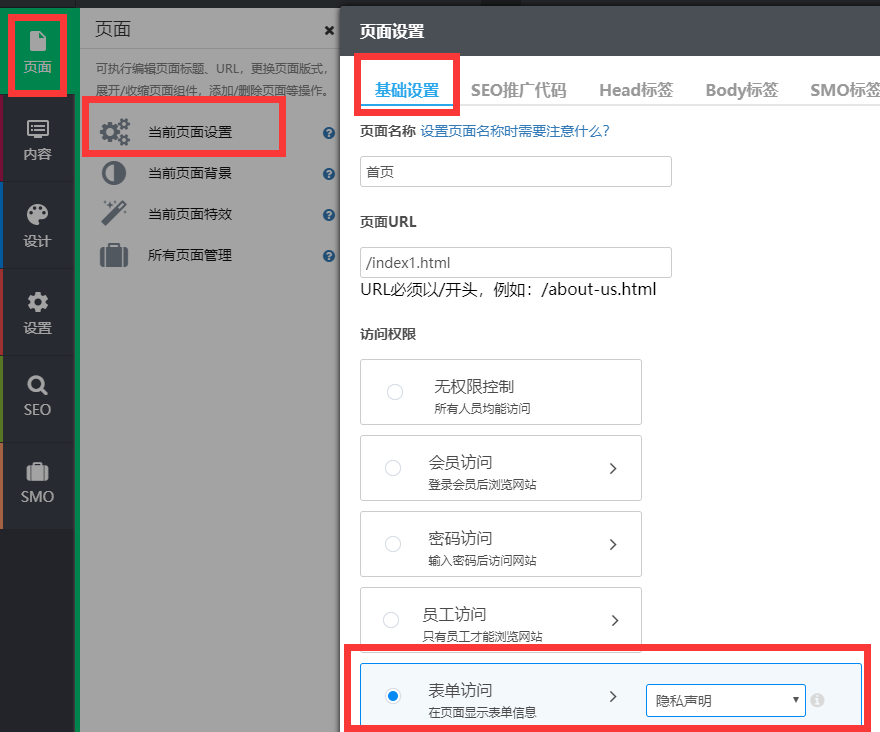Select the 当前页面特效 magic wand icon
Viewport: 880px width, 732px height.
114,213
